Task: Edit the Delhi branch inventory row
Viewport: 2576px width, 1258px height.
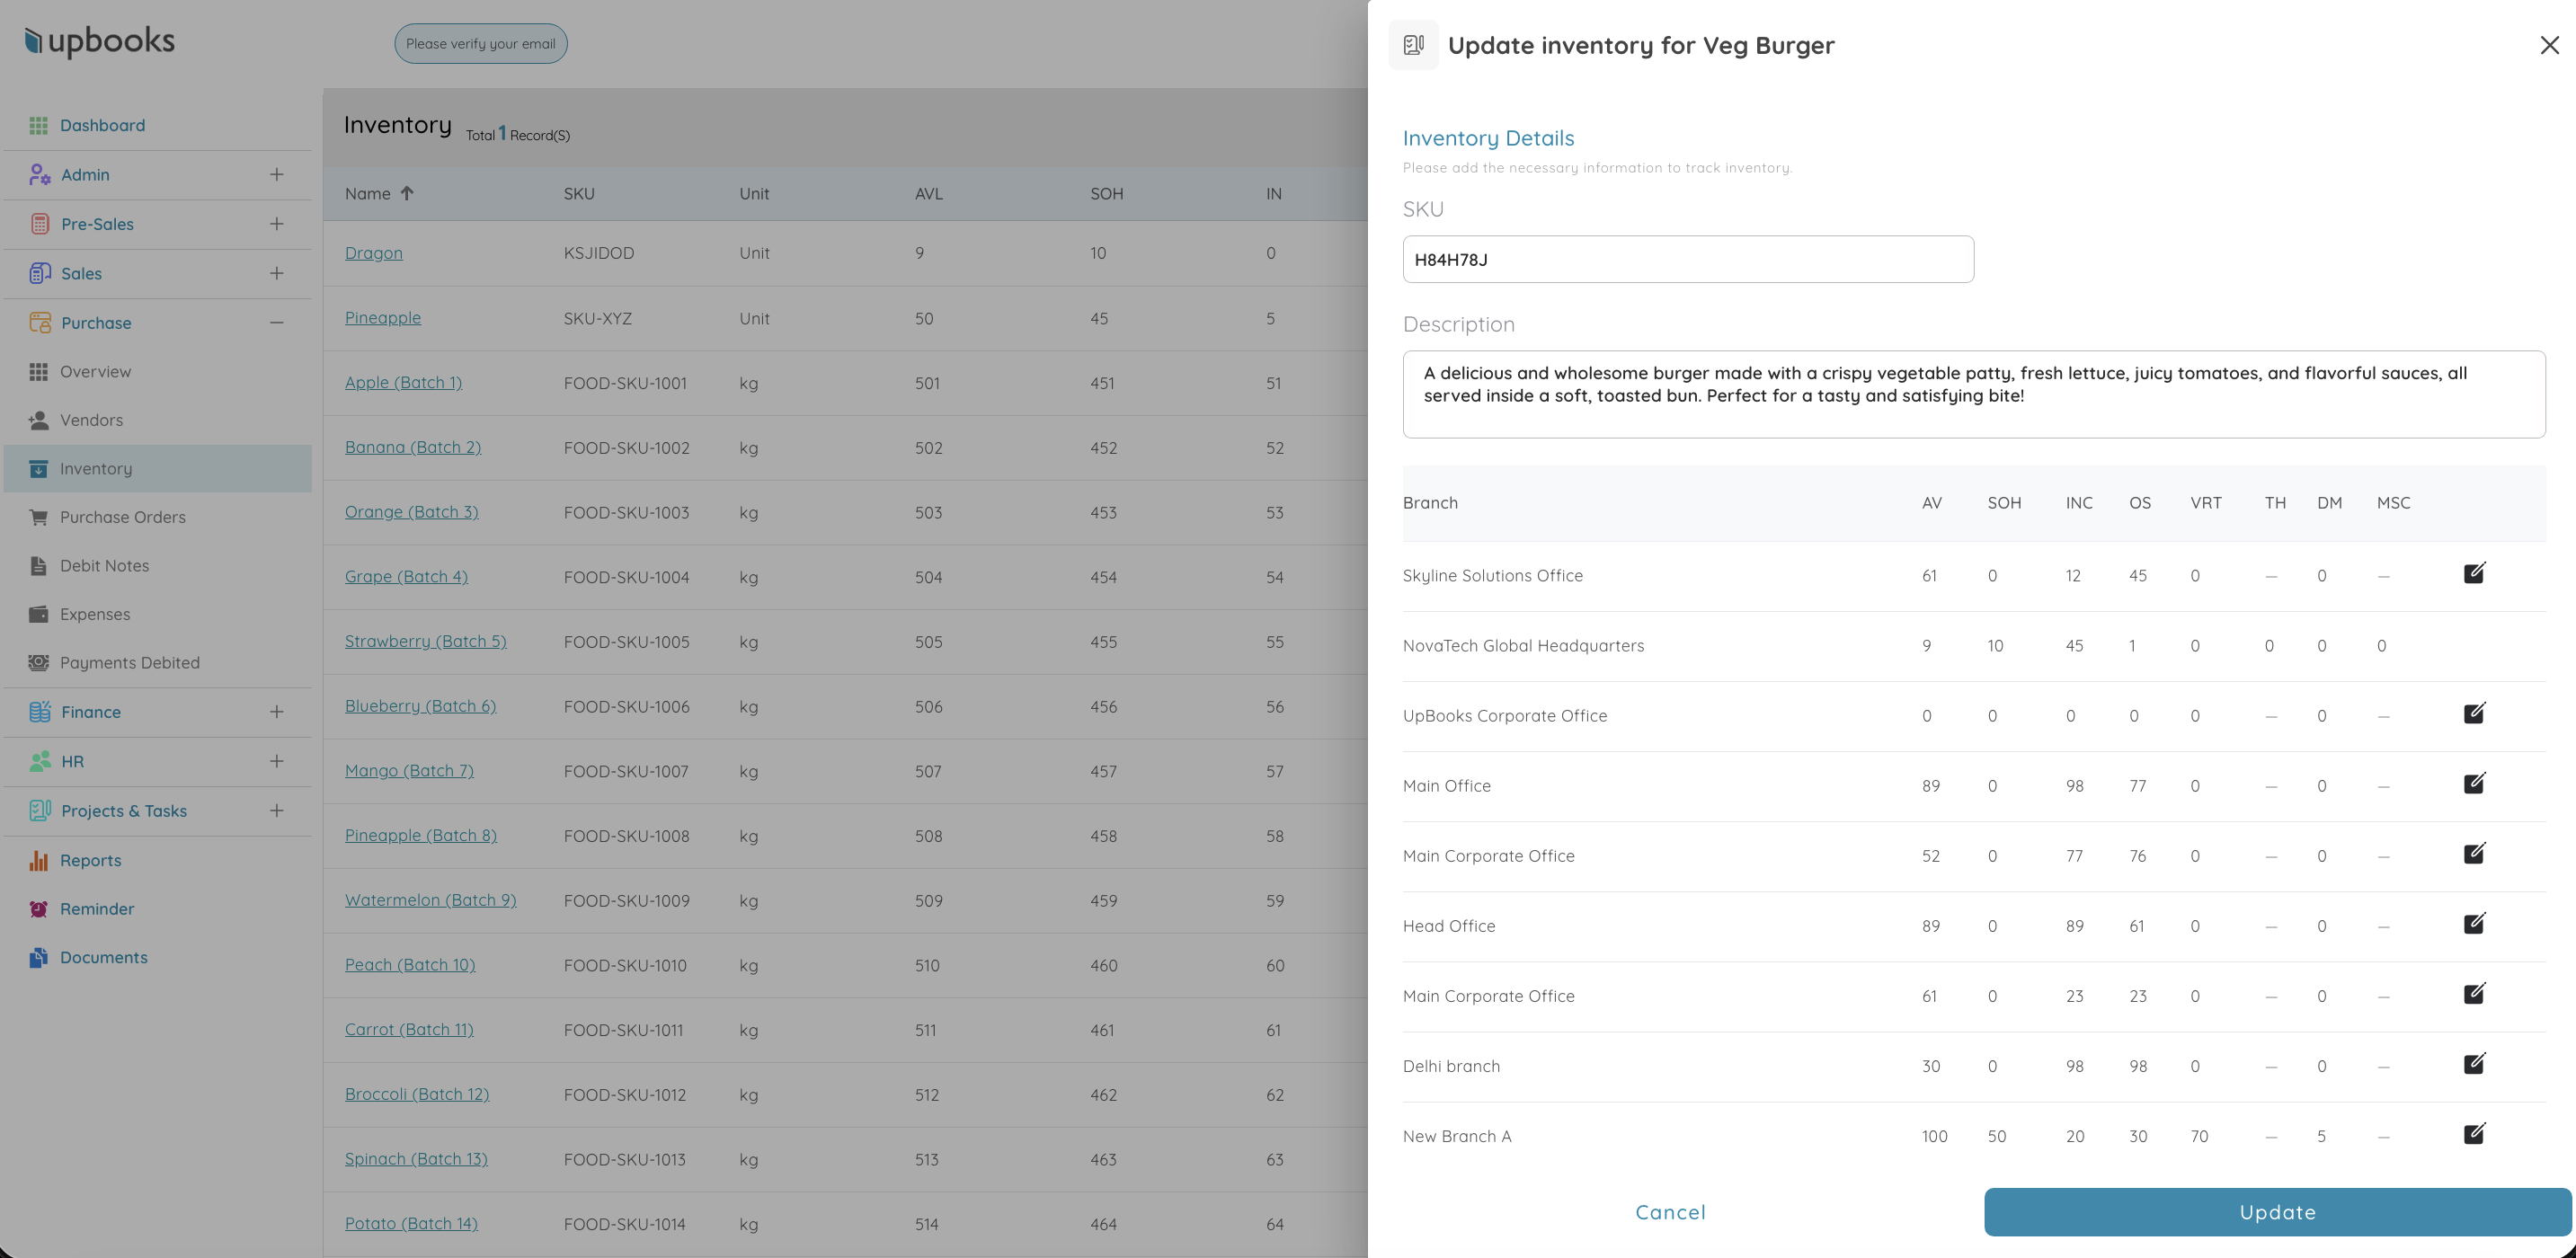Action: [x=2474, y=1063]
